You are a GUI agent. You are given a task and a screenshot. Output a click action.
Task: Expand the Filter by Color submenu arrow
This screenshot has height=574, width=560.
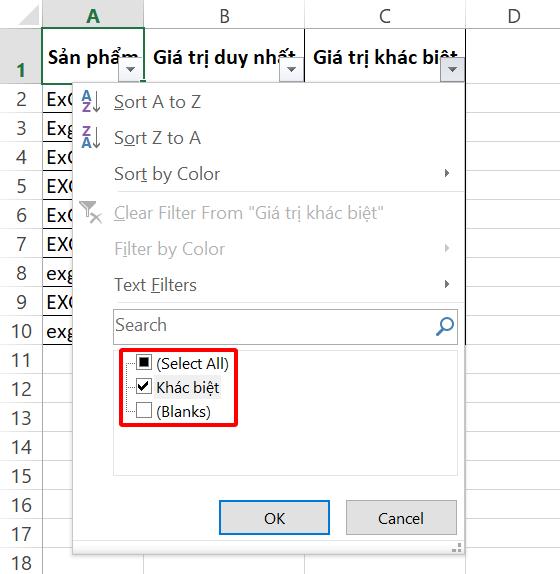[447, 248]
